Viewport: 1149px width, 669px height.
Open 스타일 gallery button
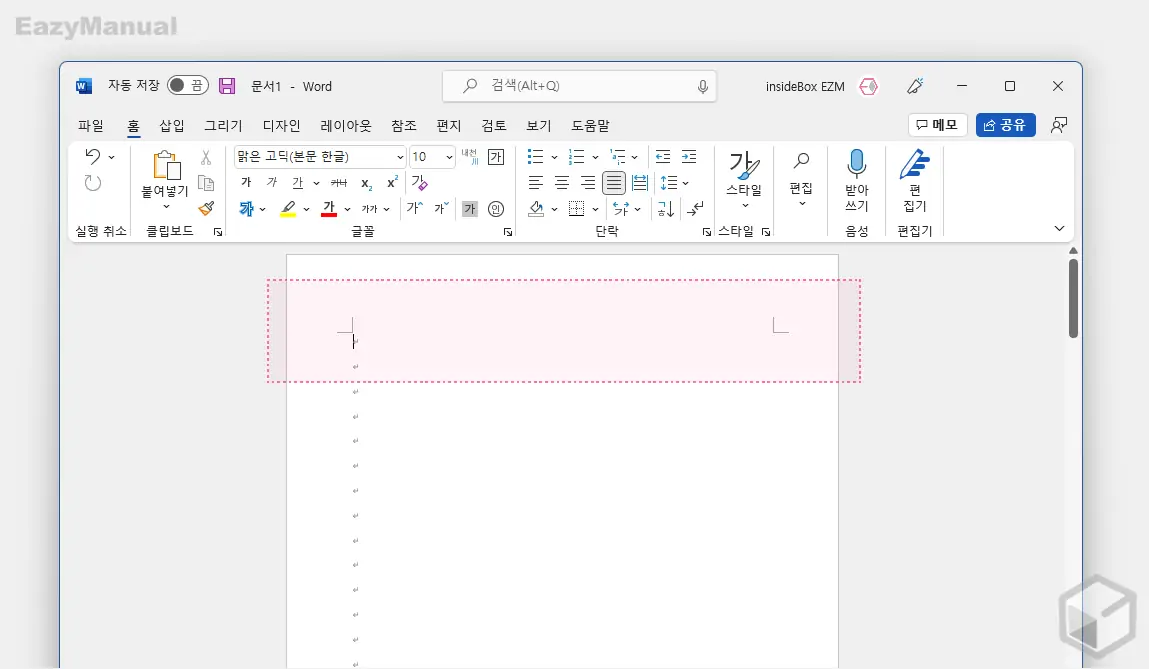pos(744,180)
